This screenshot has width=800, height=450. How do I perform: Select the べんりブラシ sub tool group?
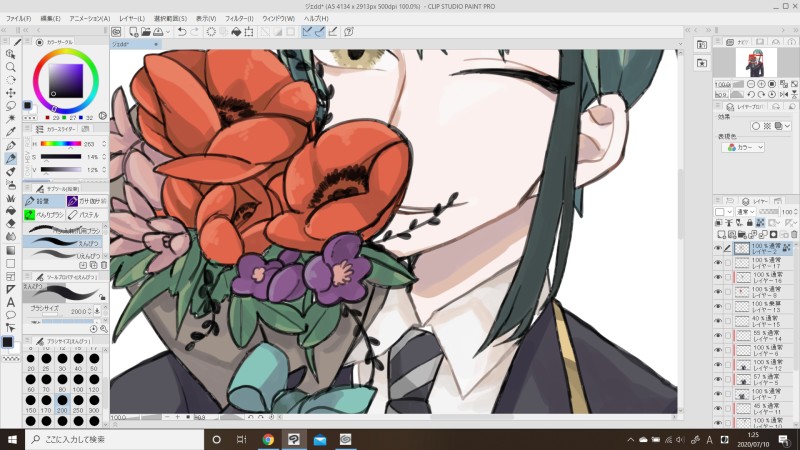tap(44, 215)
